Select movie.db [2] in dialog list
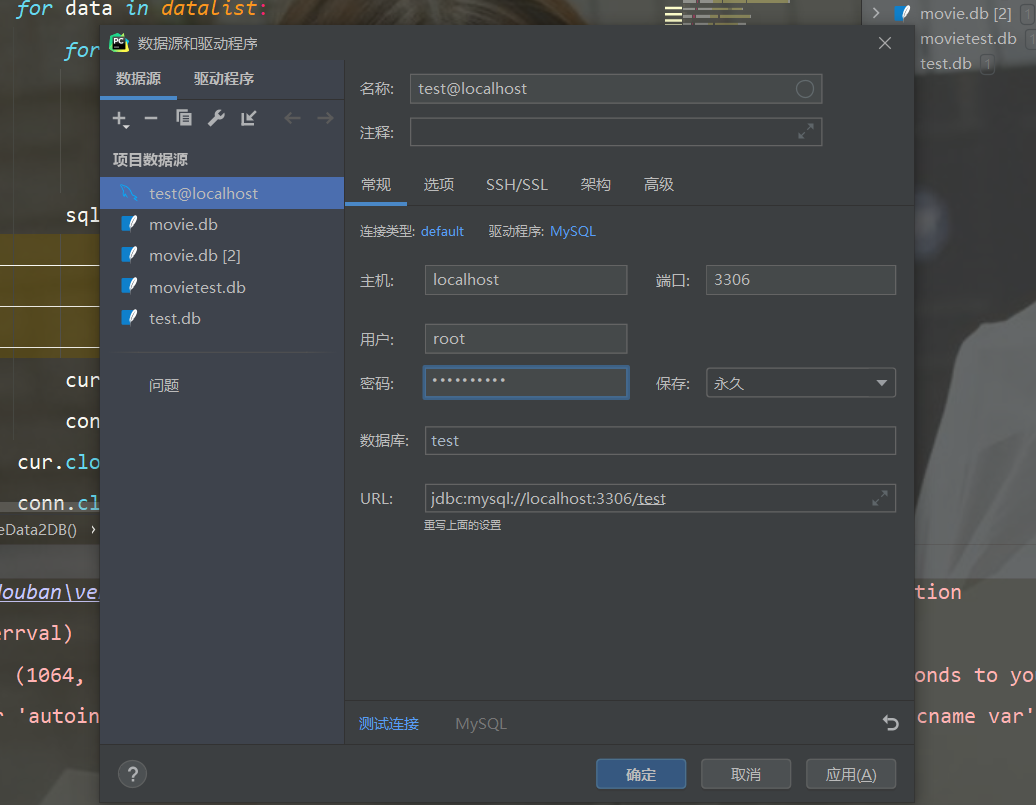This screenshot has height=805, width=1036. (222, 256)
